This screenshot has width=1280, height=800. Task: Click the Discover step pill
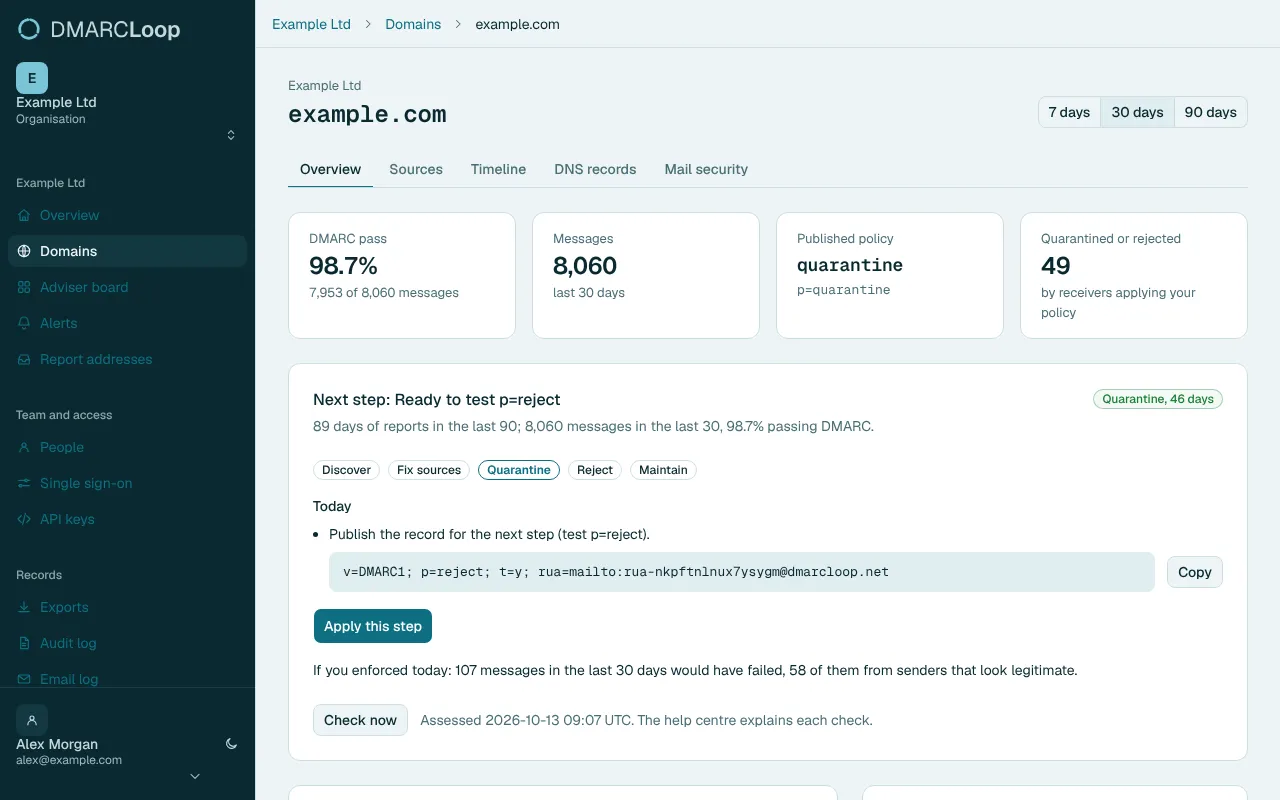point(346,470)
